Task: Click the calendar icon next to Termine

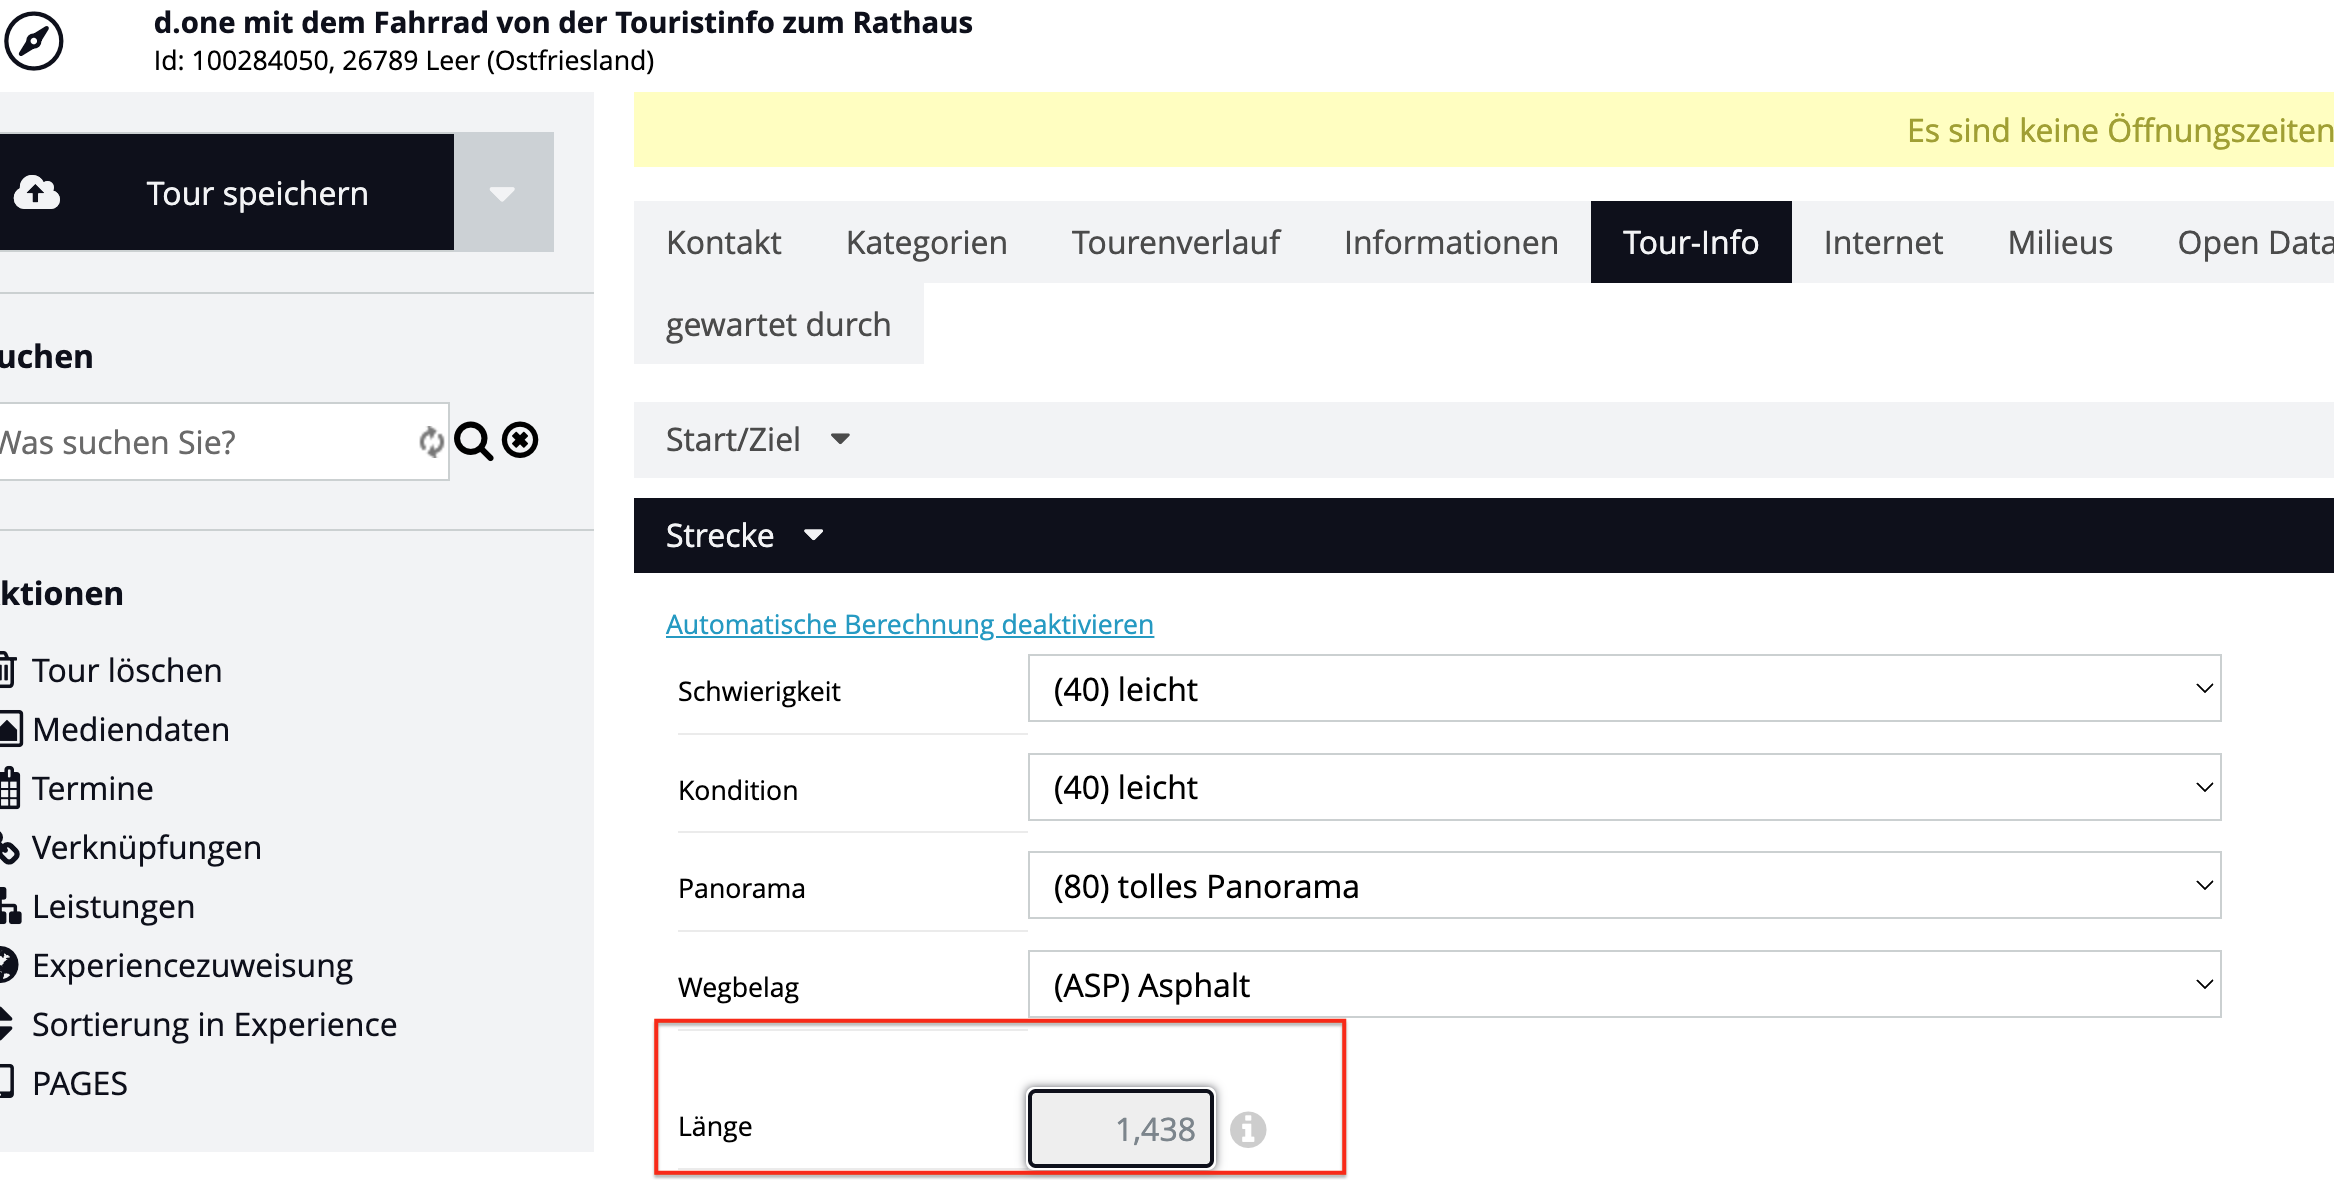Action: 9,788
